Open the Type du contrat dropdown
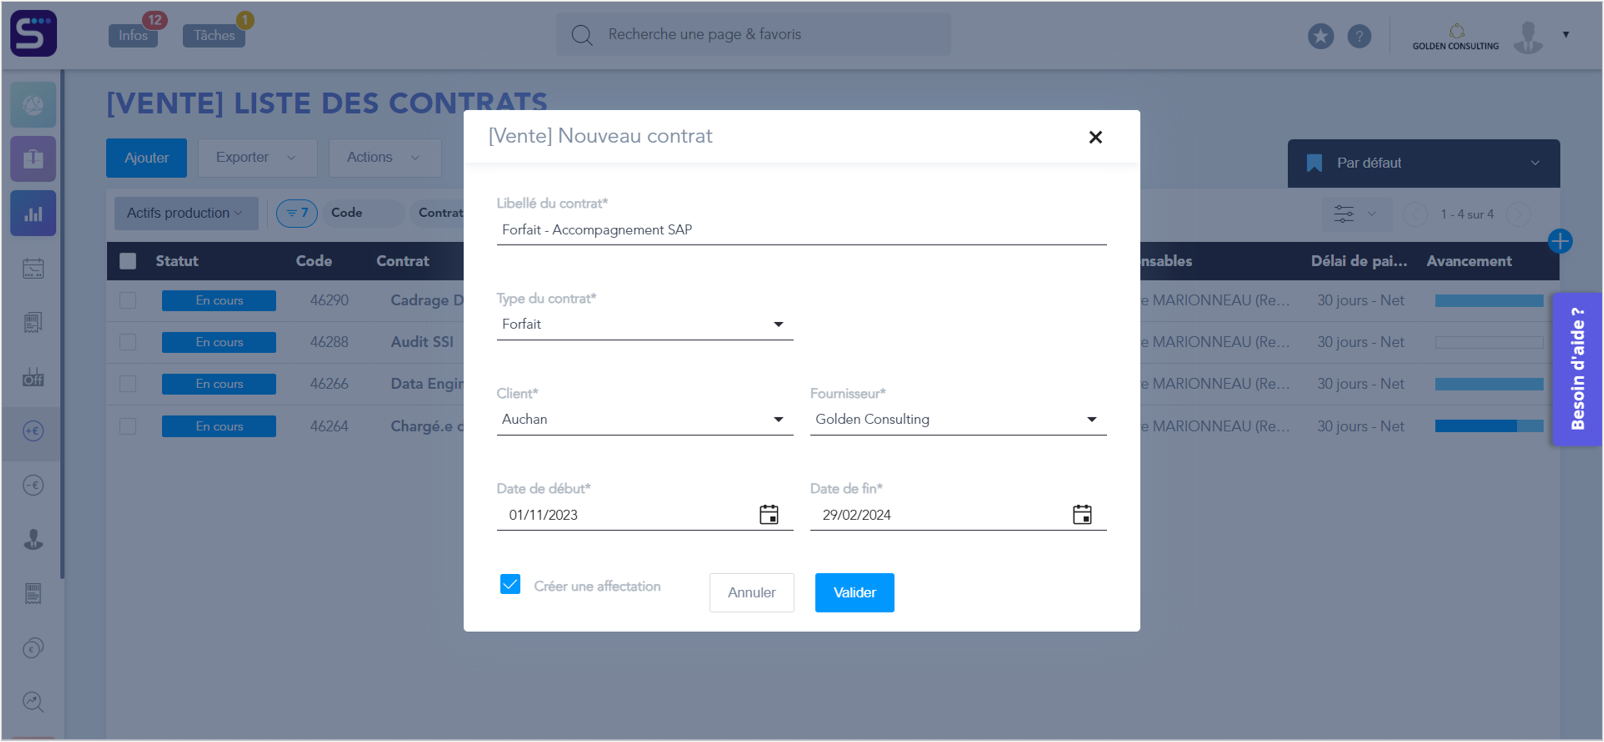 [645, 324]
